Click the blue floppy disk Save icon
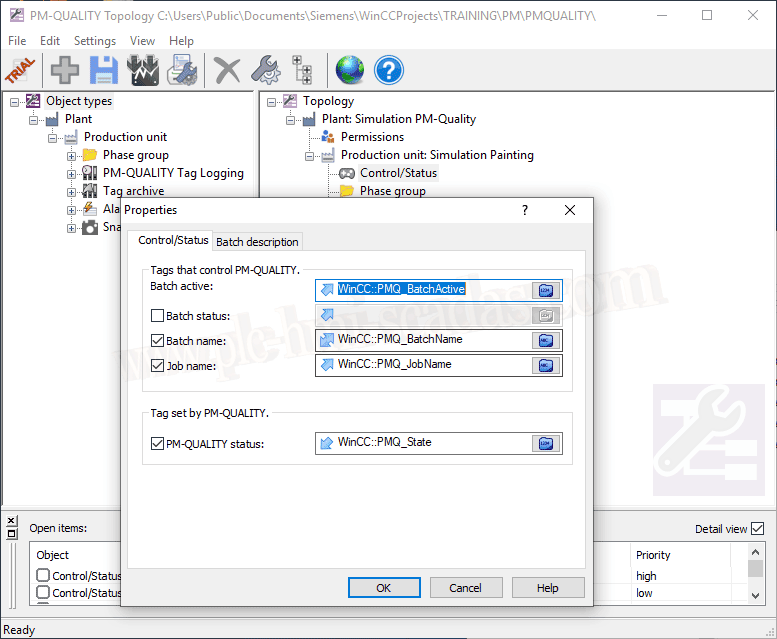 click(x=104, y=71)
